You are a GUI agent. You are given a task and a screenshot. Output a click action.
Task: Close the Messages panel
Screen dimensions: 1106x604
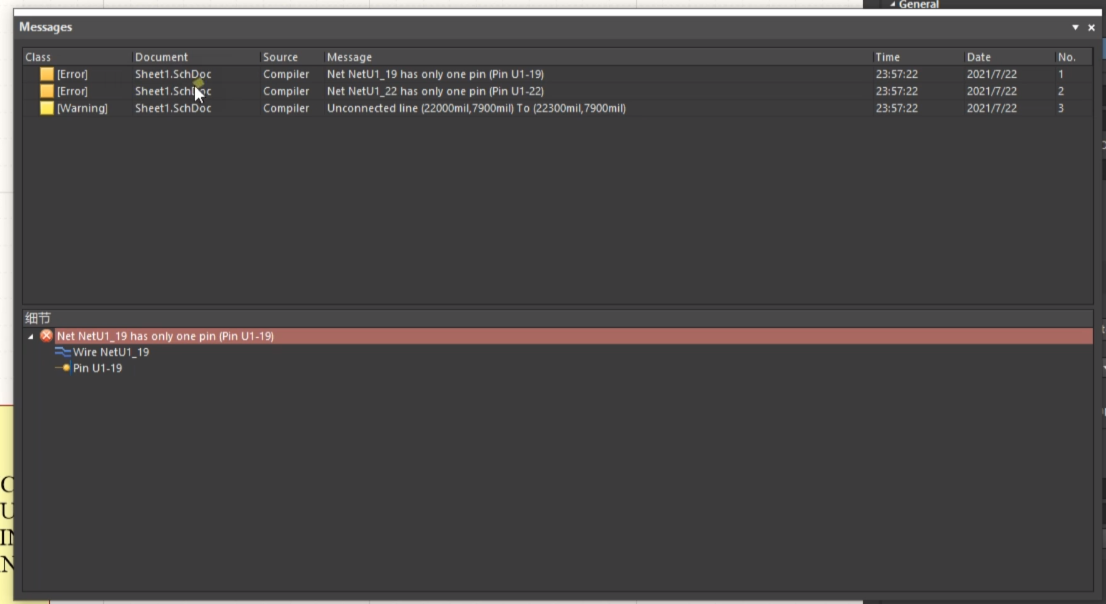click(1091, 28)
